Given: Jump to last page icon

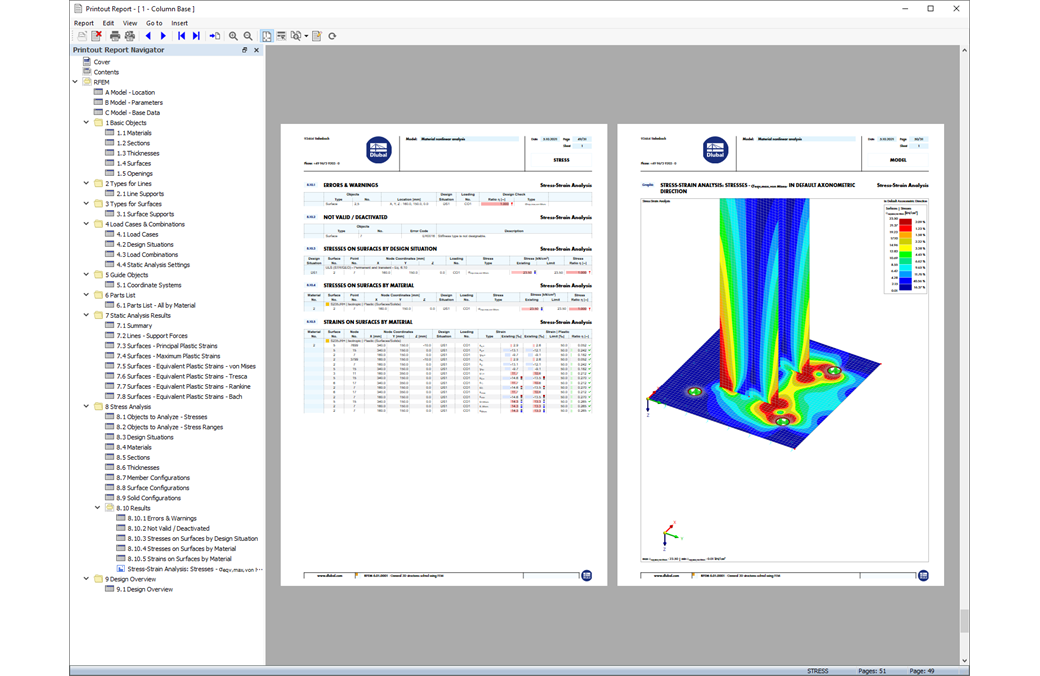Looking at the screenshot, I should click(x=196, y=36).
